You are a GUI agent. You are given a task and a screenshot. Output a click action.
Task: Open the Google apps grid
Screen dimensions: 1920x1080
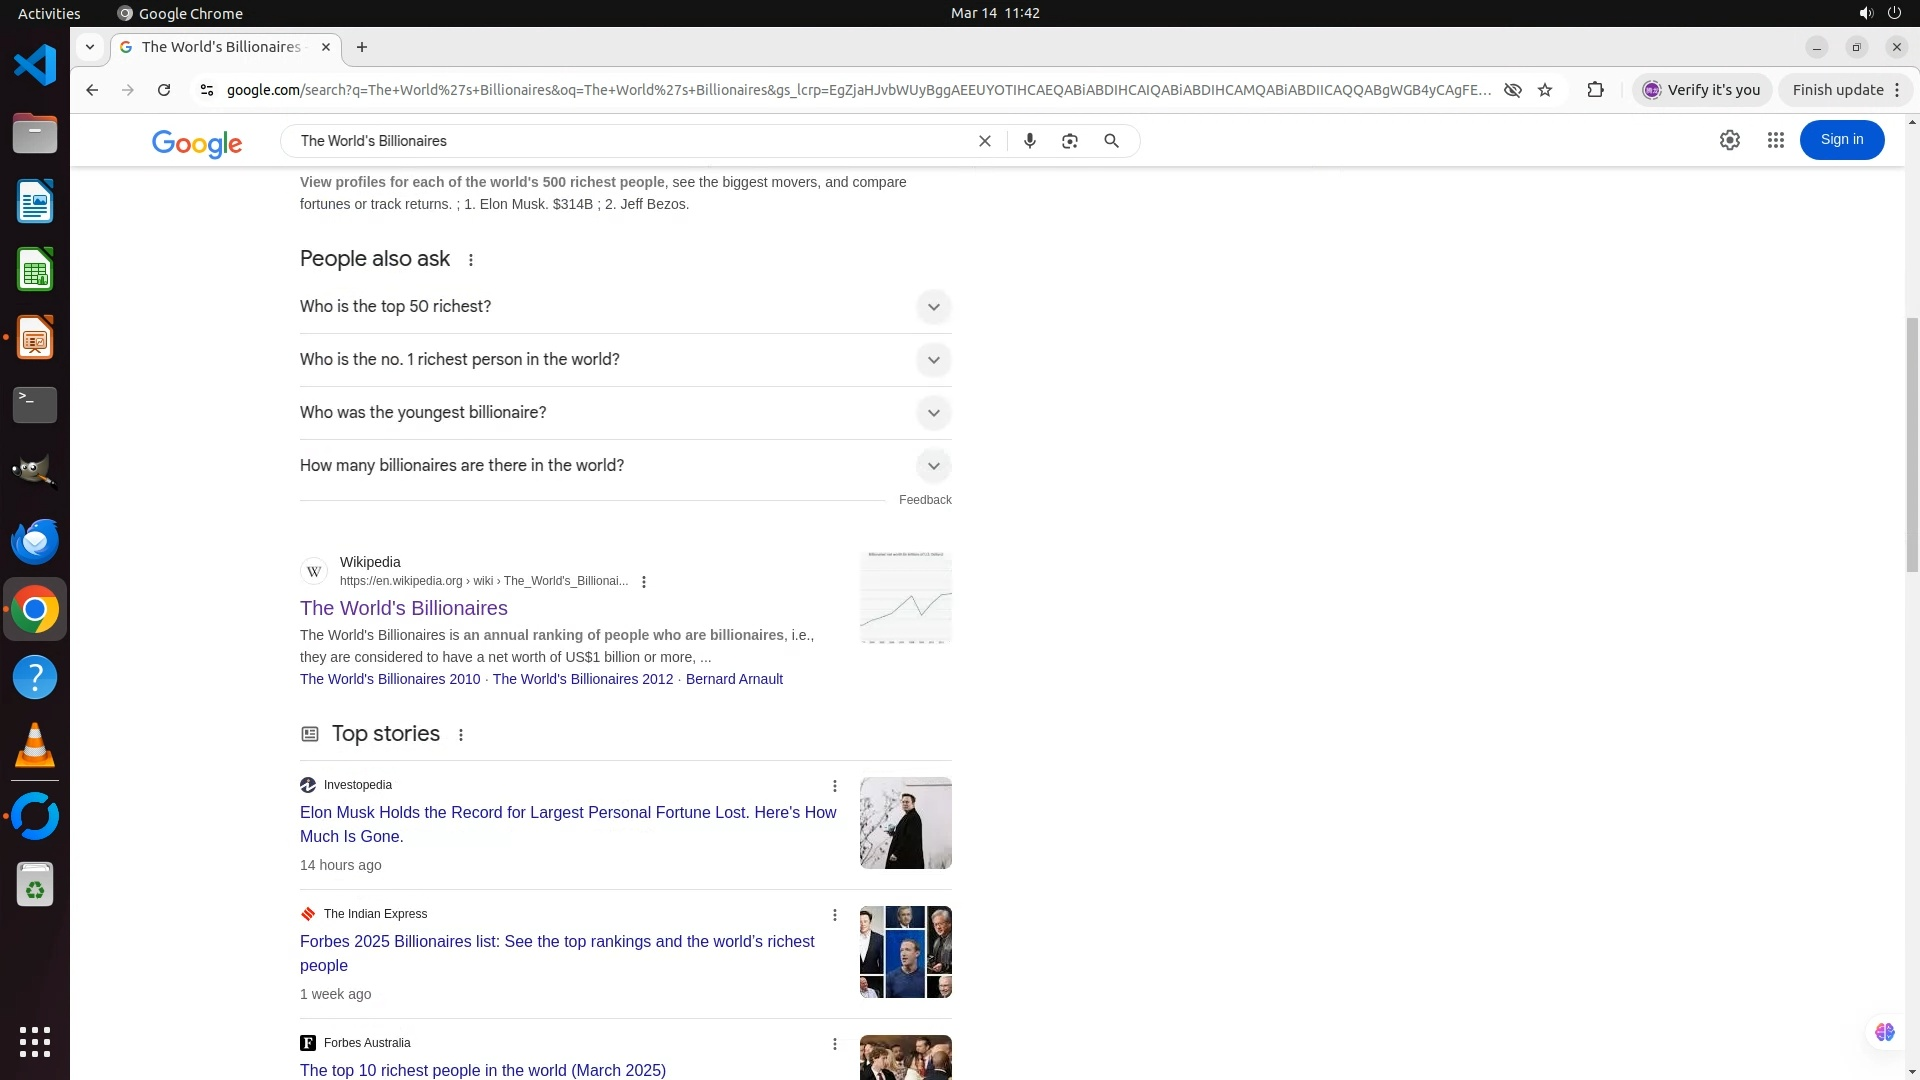click(1775, 141)
